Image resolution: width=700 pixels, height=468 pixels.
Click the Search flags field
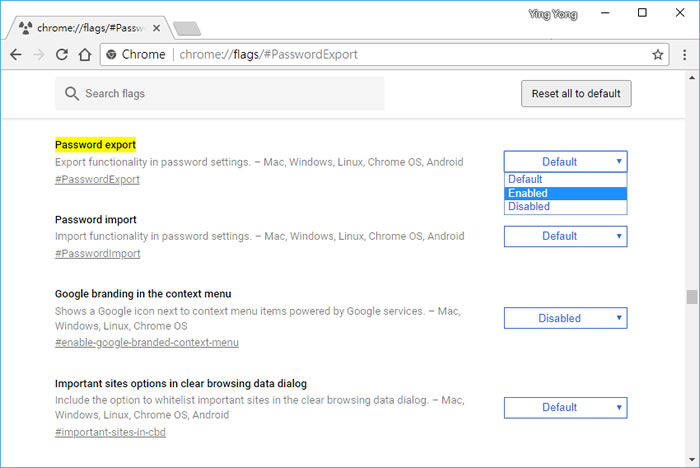click(x=220, y=93)
